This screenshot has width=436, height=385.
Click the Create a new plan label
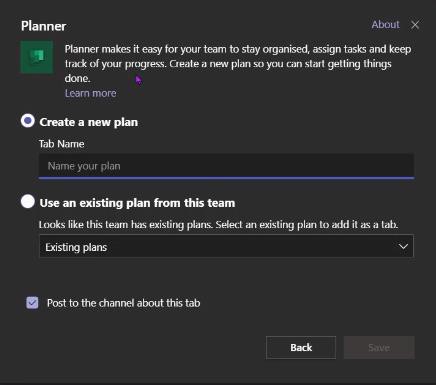click(89, 122)
